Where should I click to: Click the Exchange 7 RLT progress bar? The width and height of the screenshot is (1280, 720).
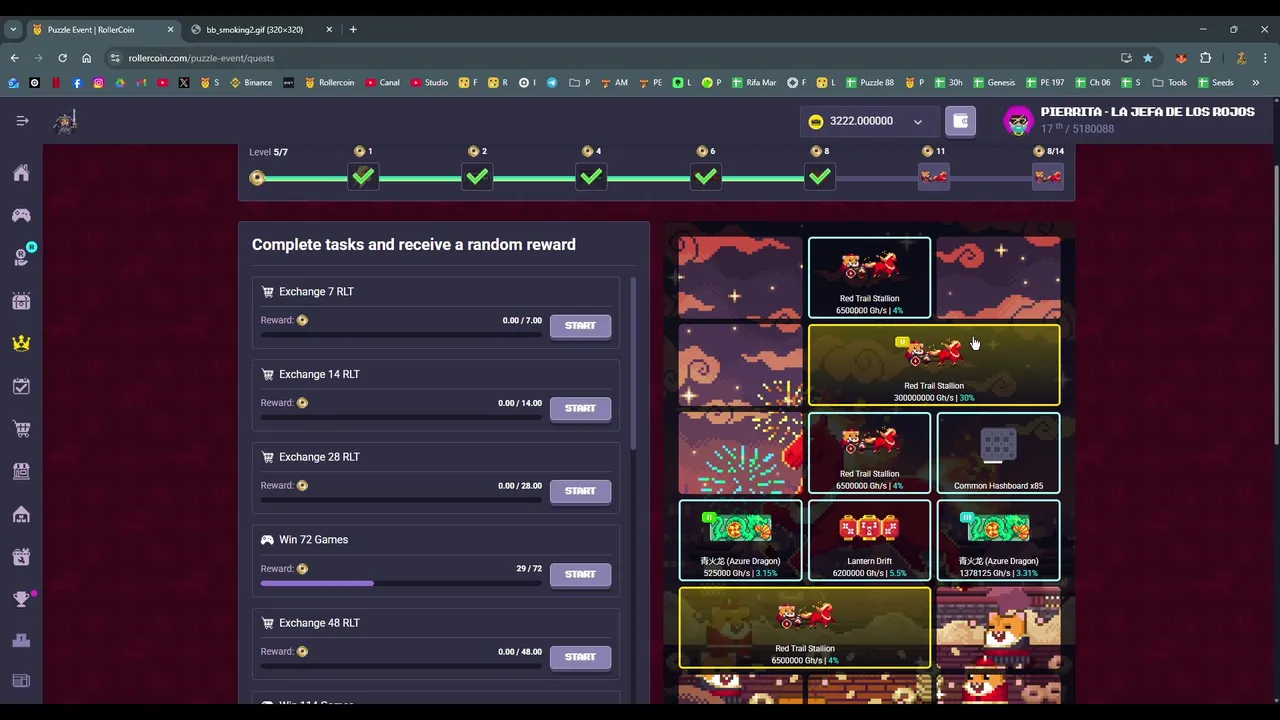click(x=401, y=335)
